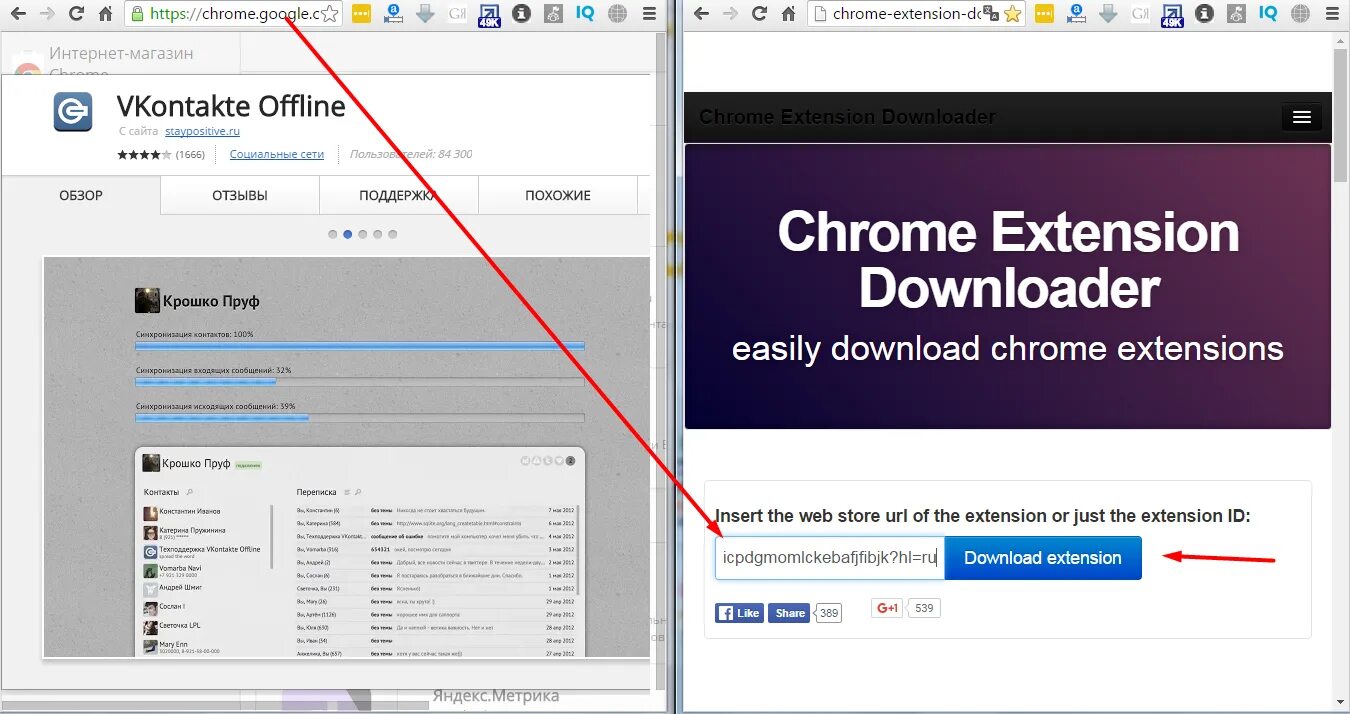Bookmark the Chrome Web Store page with star
Screen dimensions: 1350x714
[x=329, y=14]
